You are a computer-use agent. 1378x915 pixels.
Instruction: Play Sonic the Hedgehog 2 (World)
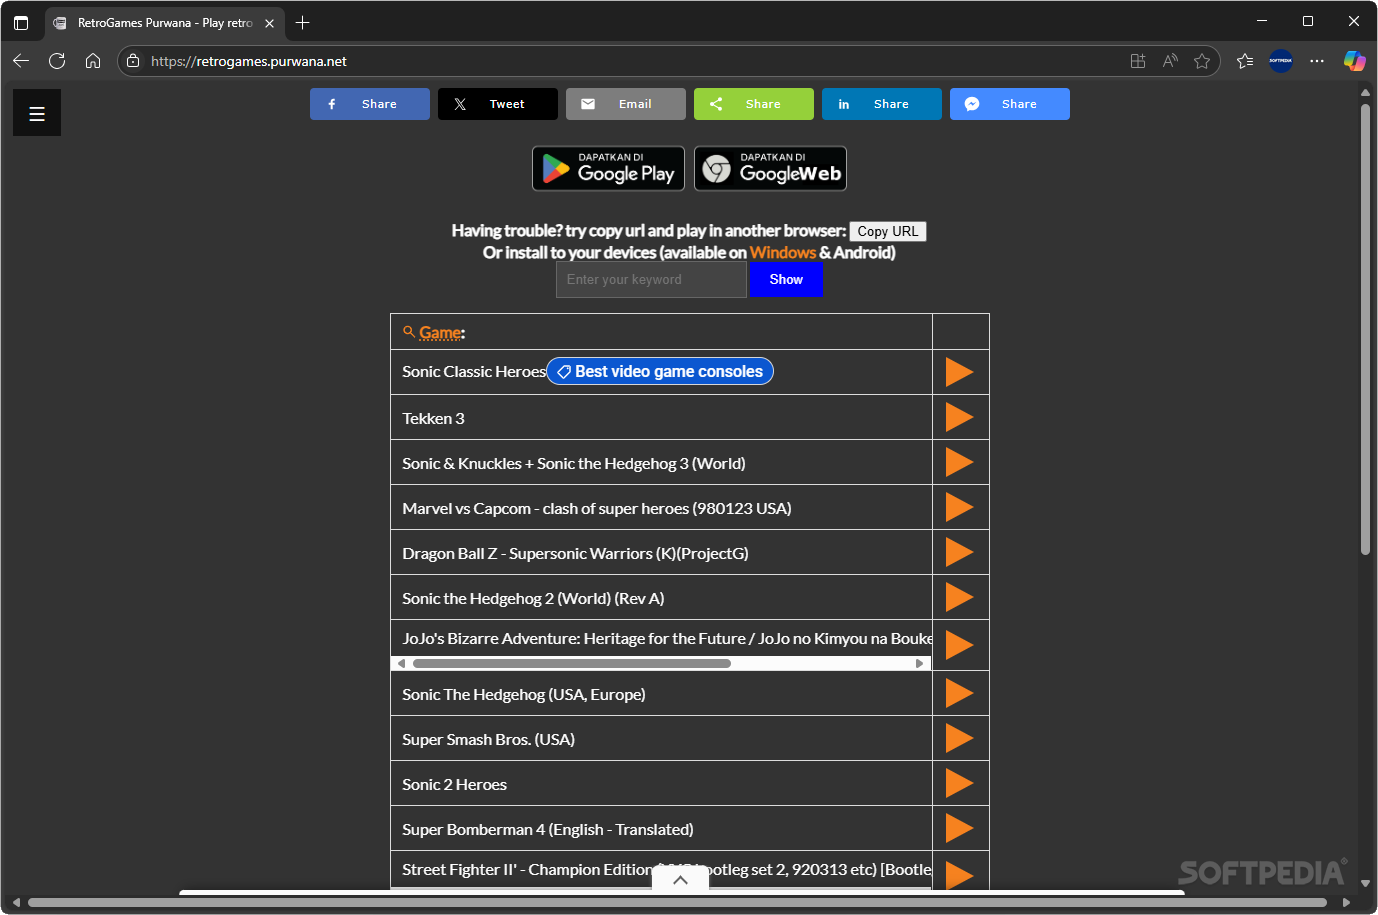(960, 597)
